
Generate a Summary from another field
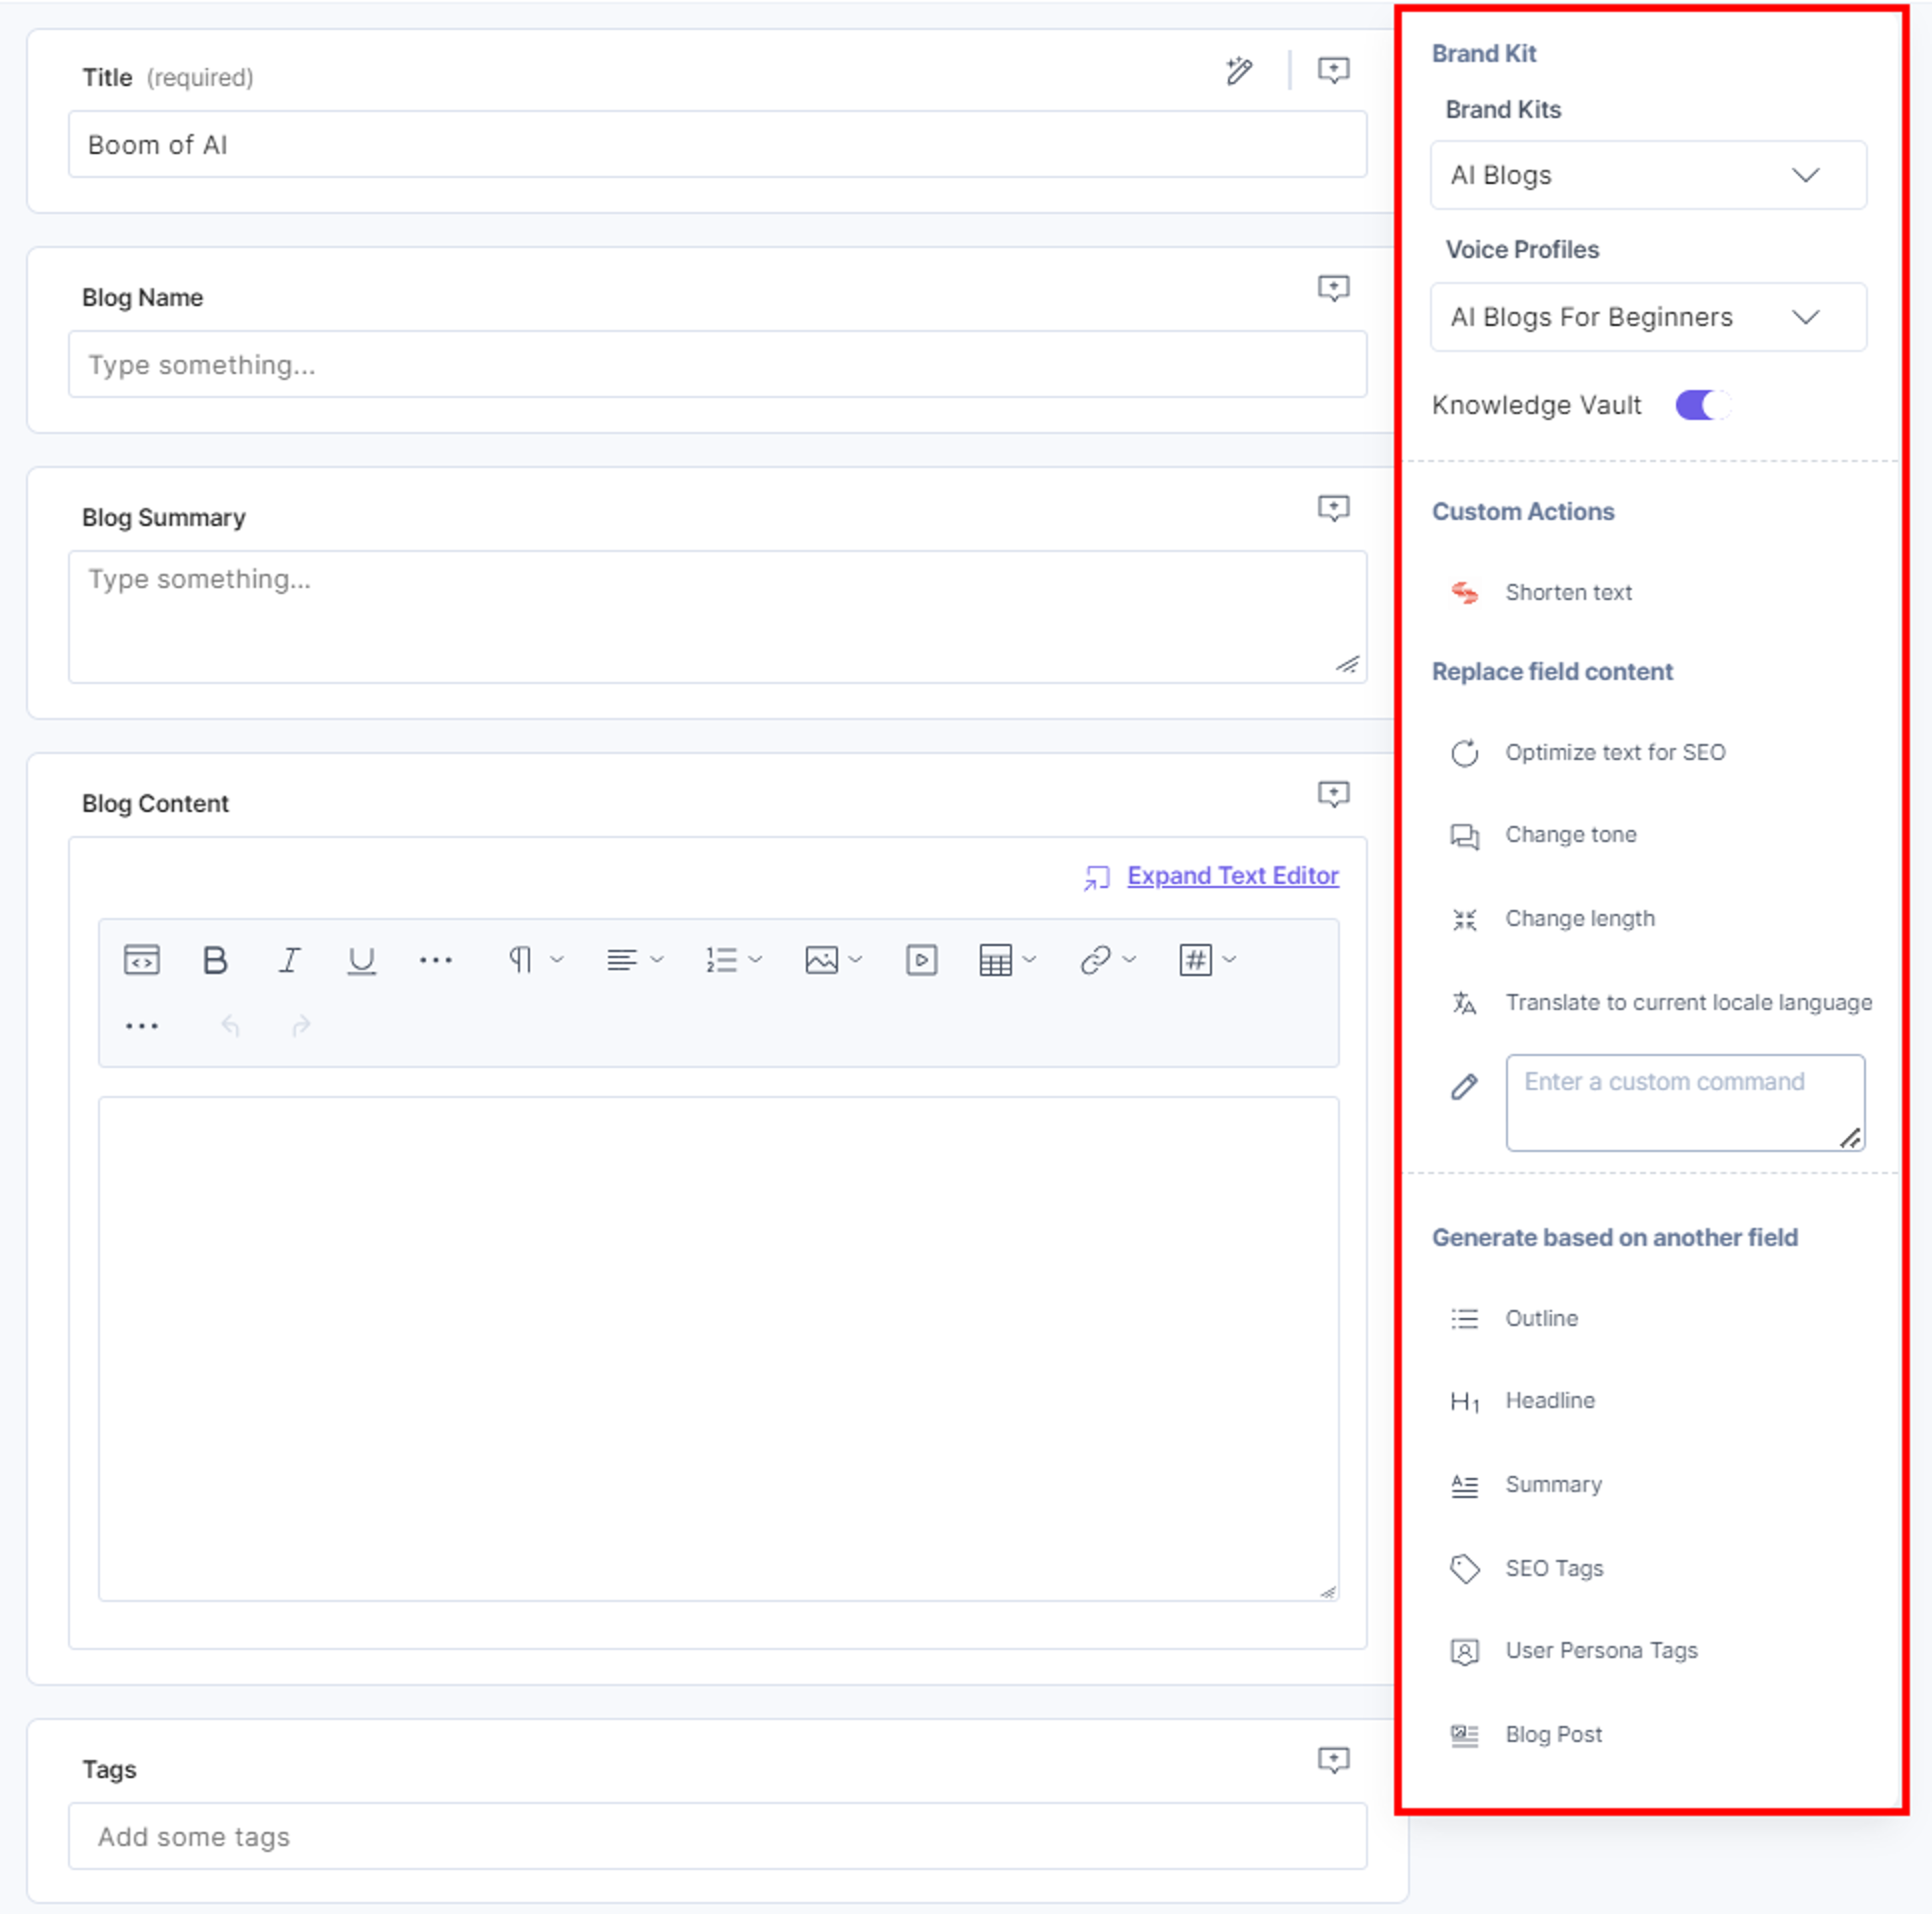(x=1553, y=1485)
